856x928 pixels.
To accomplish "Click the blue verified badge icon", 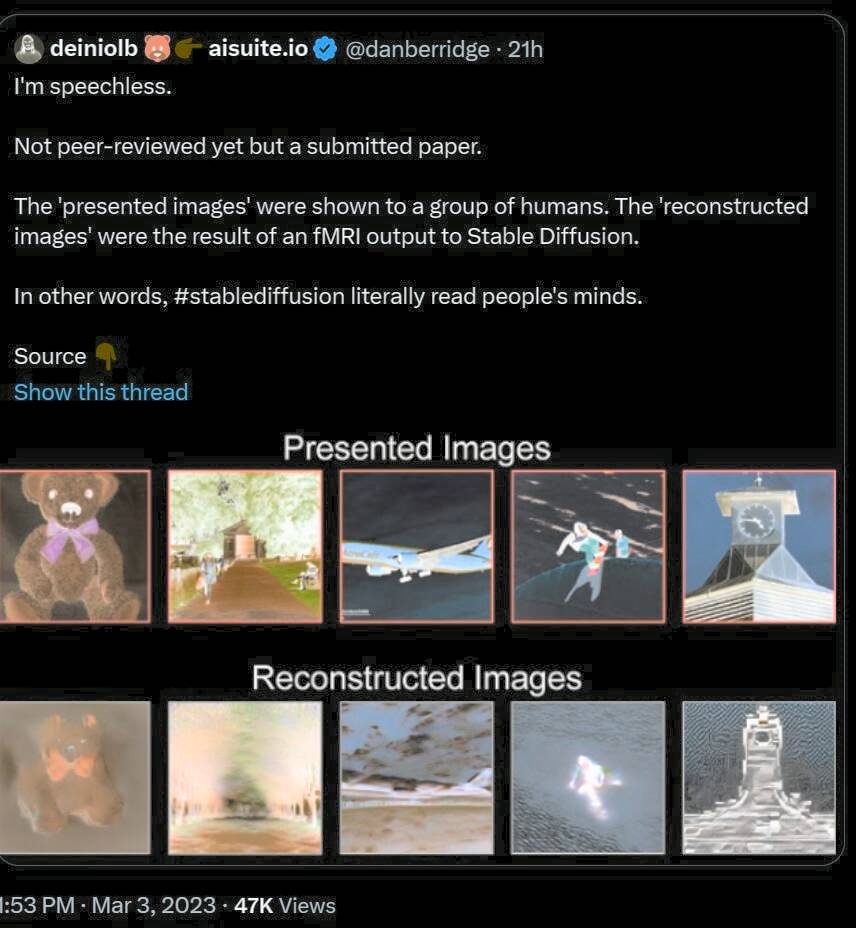I will 325,49.
